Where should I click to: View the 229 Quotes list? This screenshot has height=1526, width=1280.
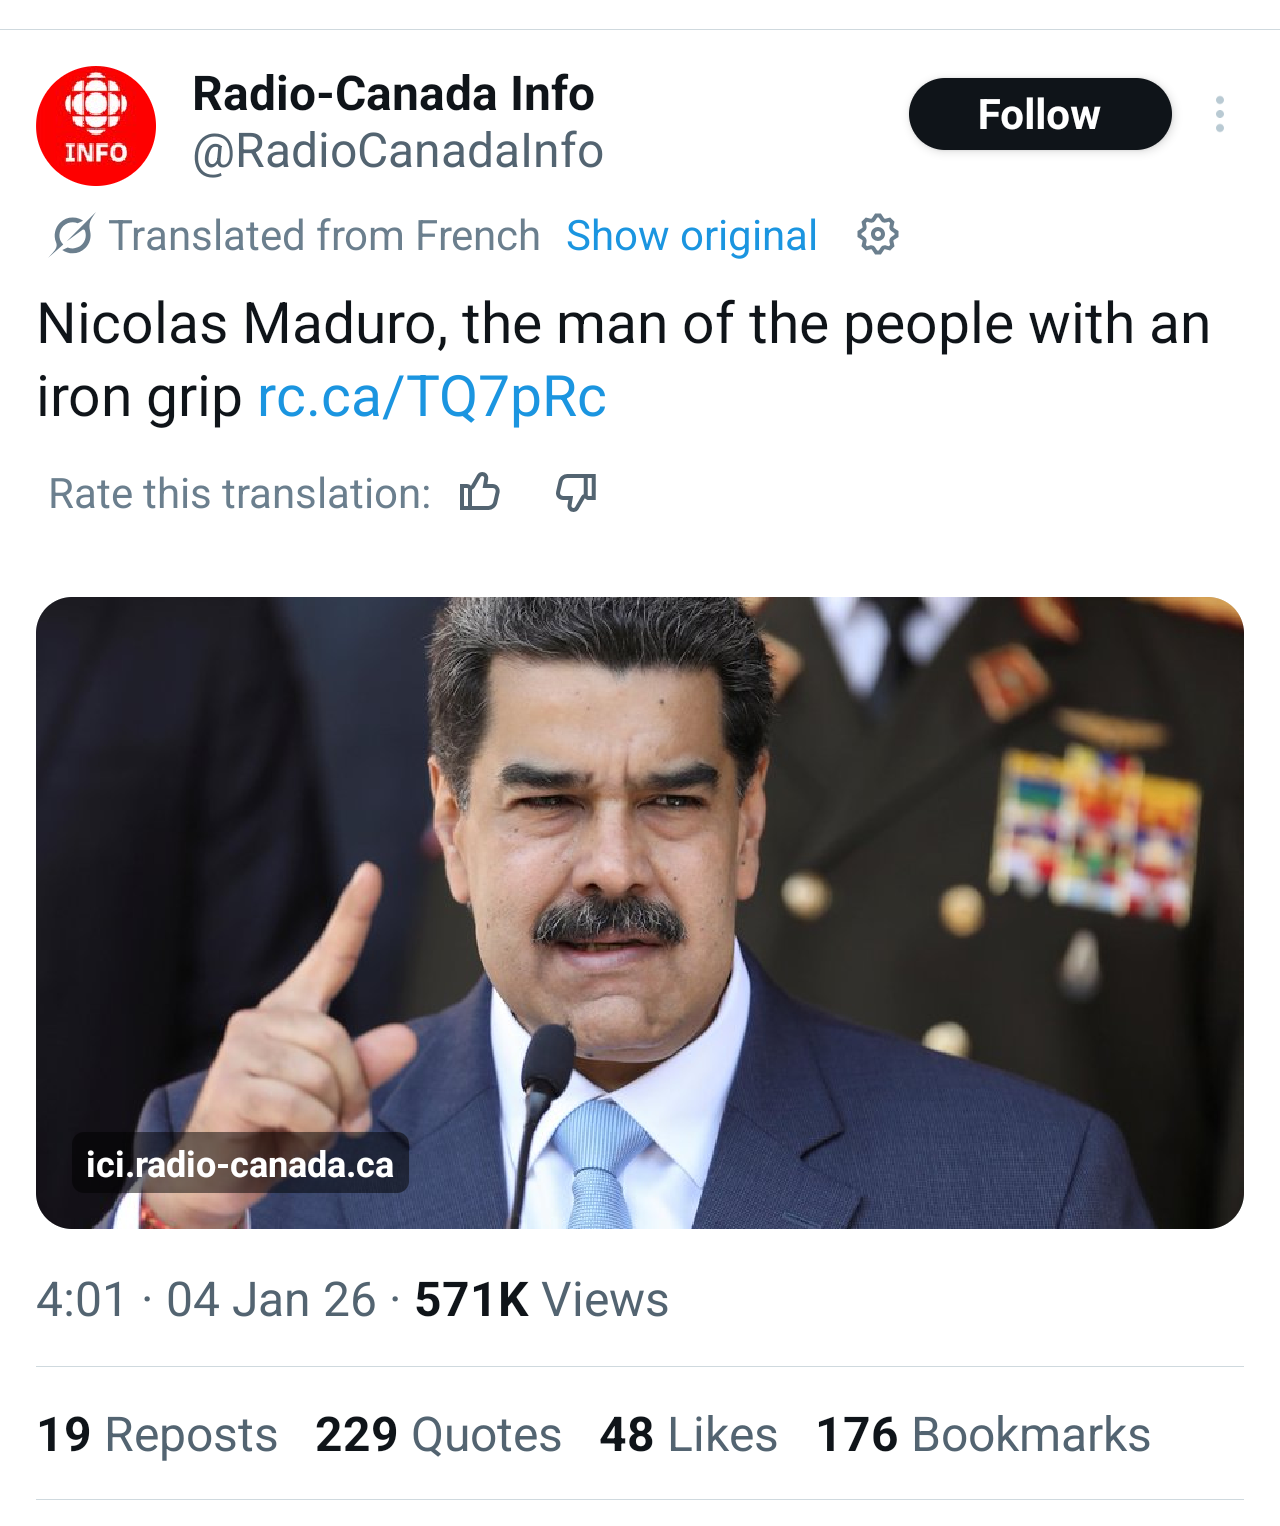438,1435
